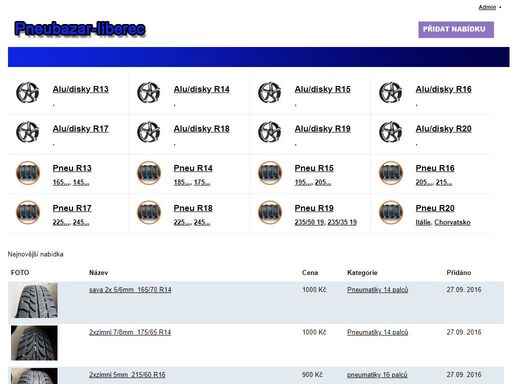Click the PŘIDAT NABÍDKU button
The image size is (512, 384).
[x=456, y=29]
